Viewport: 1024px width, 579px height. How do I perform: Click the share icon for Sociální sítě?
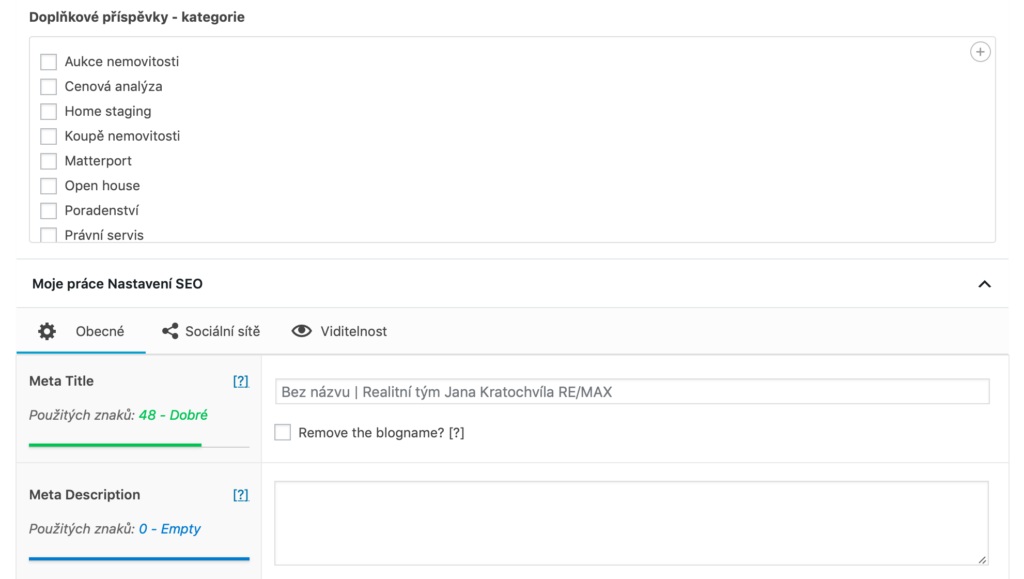coord(170,331)
